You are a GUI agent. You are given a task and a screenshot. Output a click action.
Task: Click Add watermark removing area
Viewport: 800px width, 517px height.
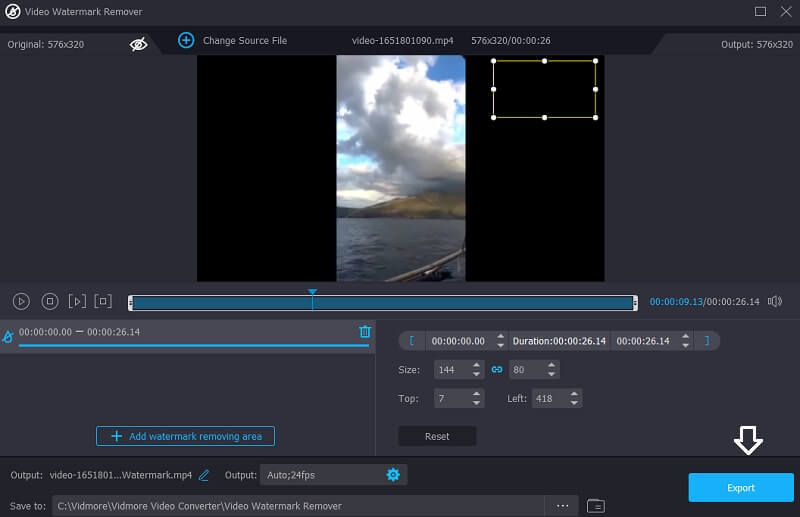click(x=185, y=436)
